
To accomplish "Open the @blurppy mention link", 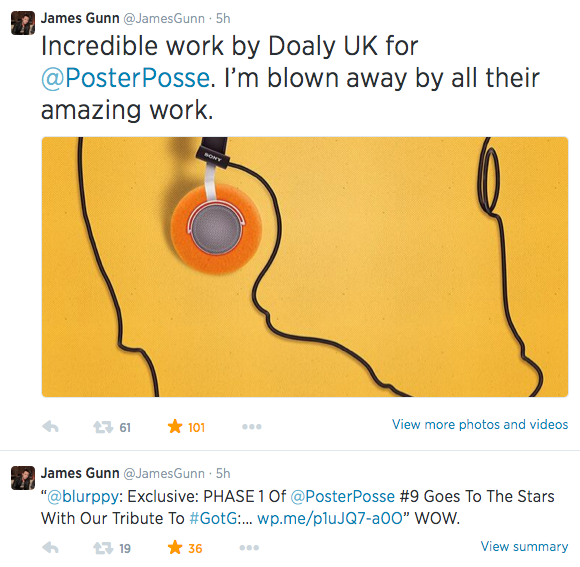I will coord(82,497).
